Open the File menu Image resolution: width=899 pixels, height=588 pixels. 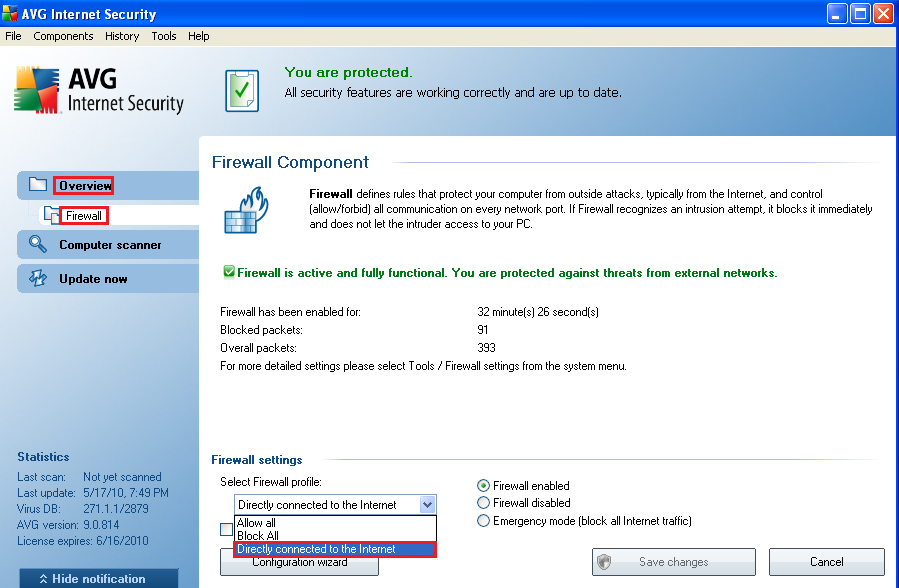(x=13, y=36)
